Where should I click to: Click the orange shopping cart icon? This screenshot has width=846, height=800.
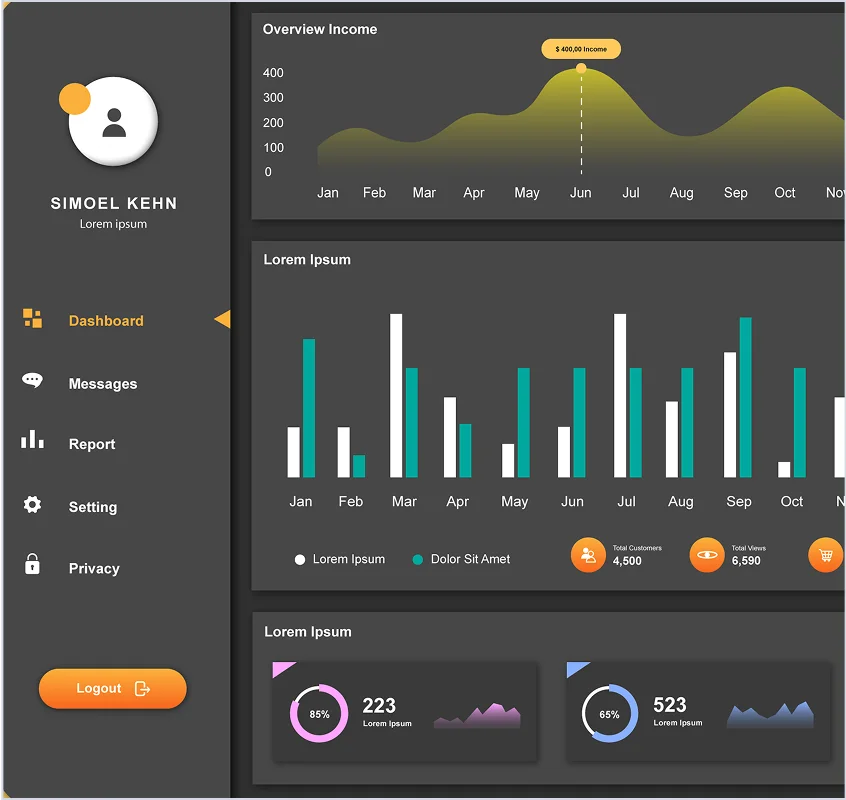pyautogui.click(x=825, y=555)
